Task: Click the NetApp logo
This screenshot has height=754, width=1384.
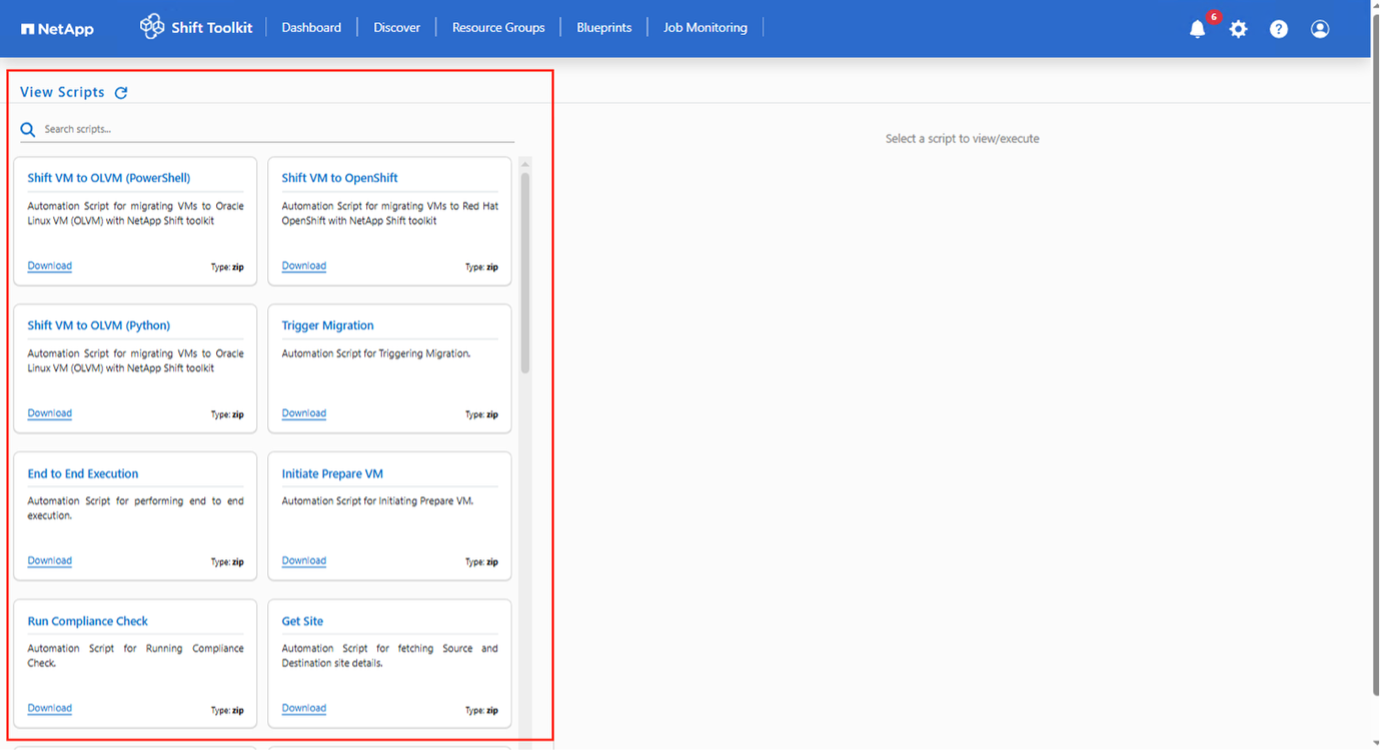Action: tap(58, 29)
